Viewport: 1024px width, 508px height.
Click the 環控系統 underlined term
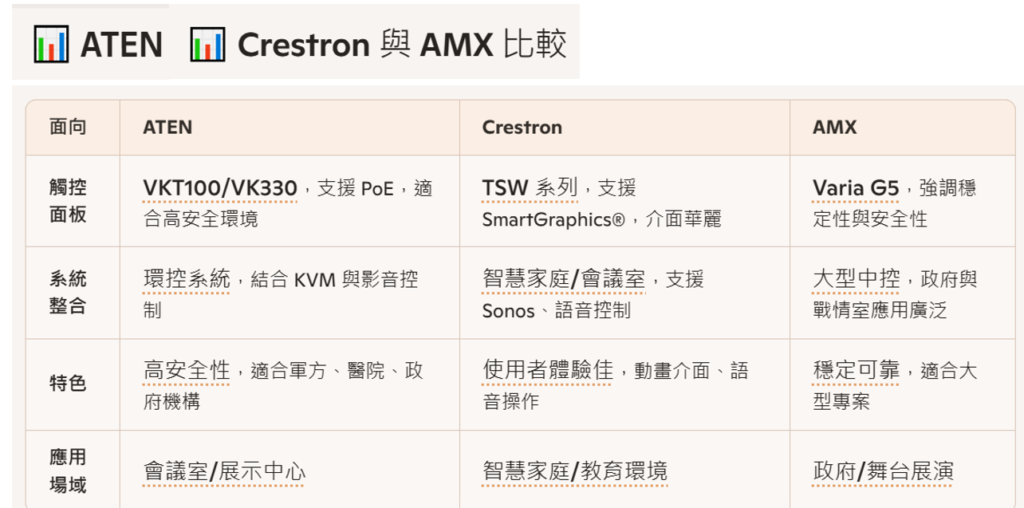(187, 279)
